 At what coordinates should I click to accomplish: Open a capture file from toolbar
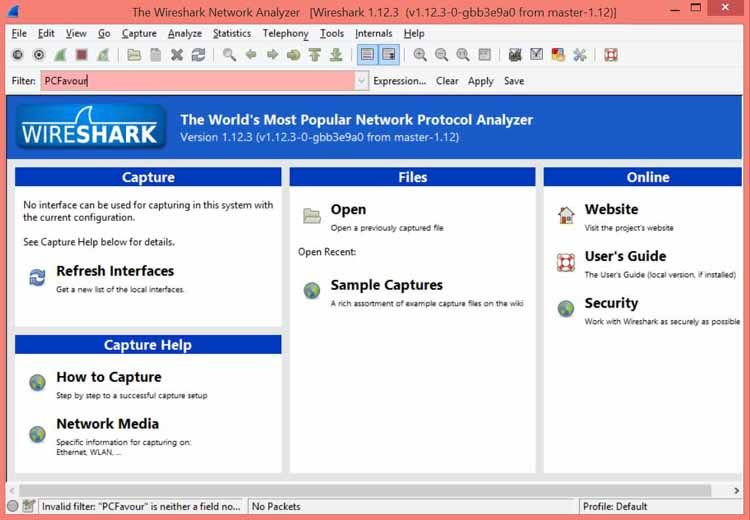coord(134,55)
